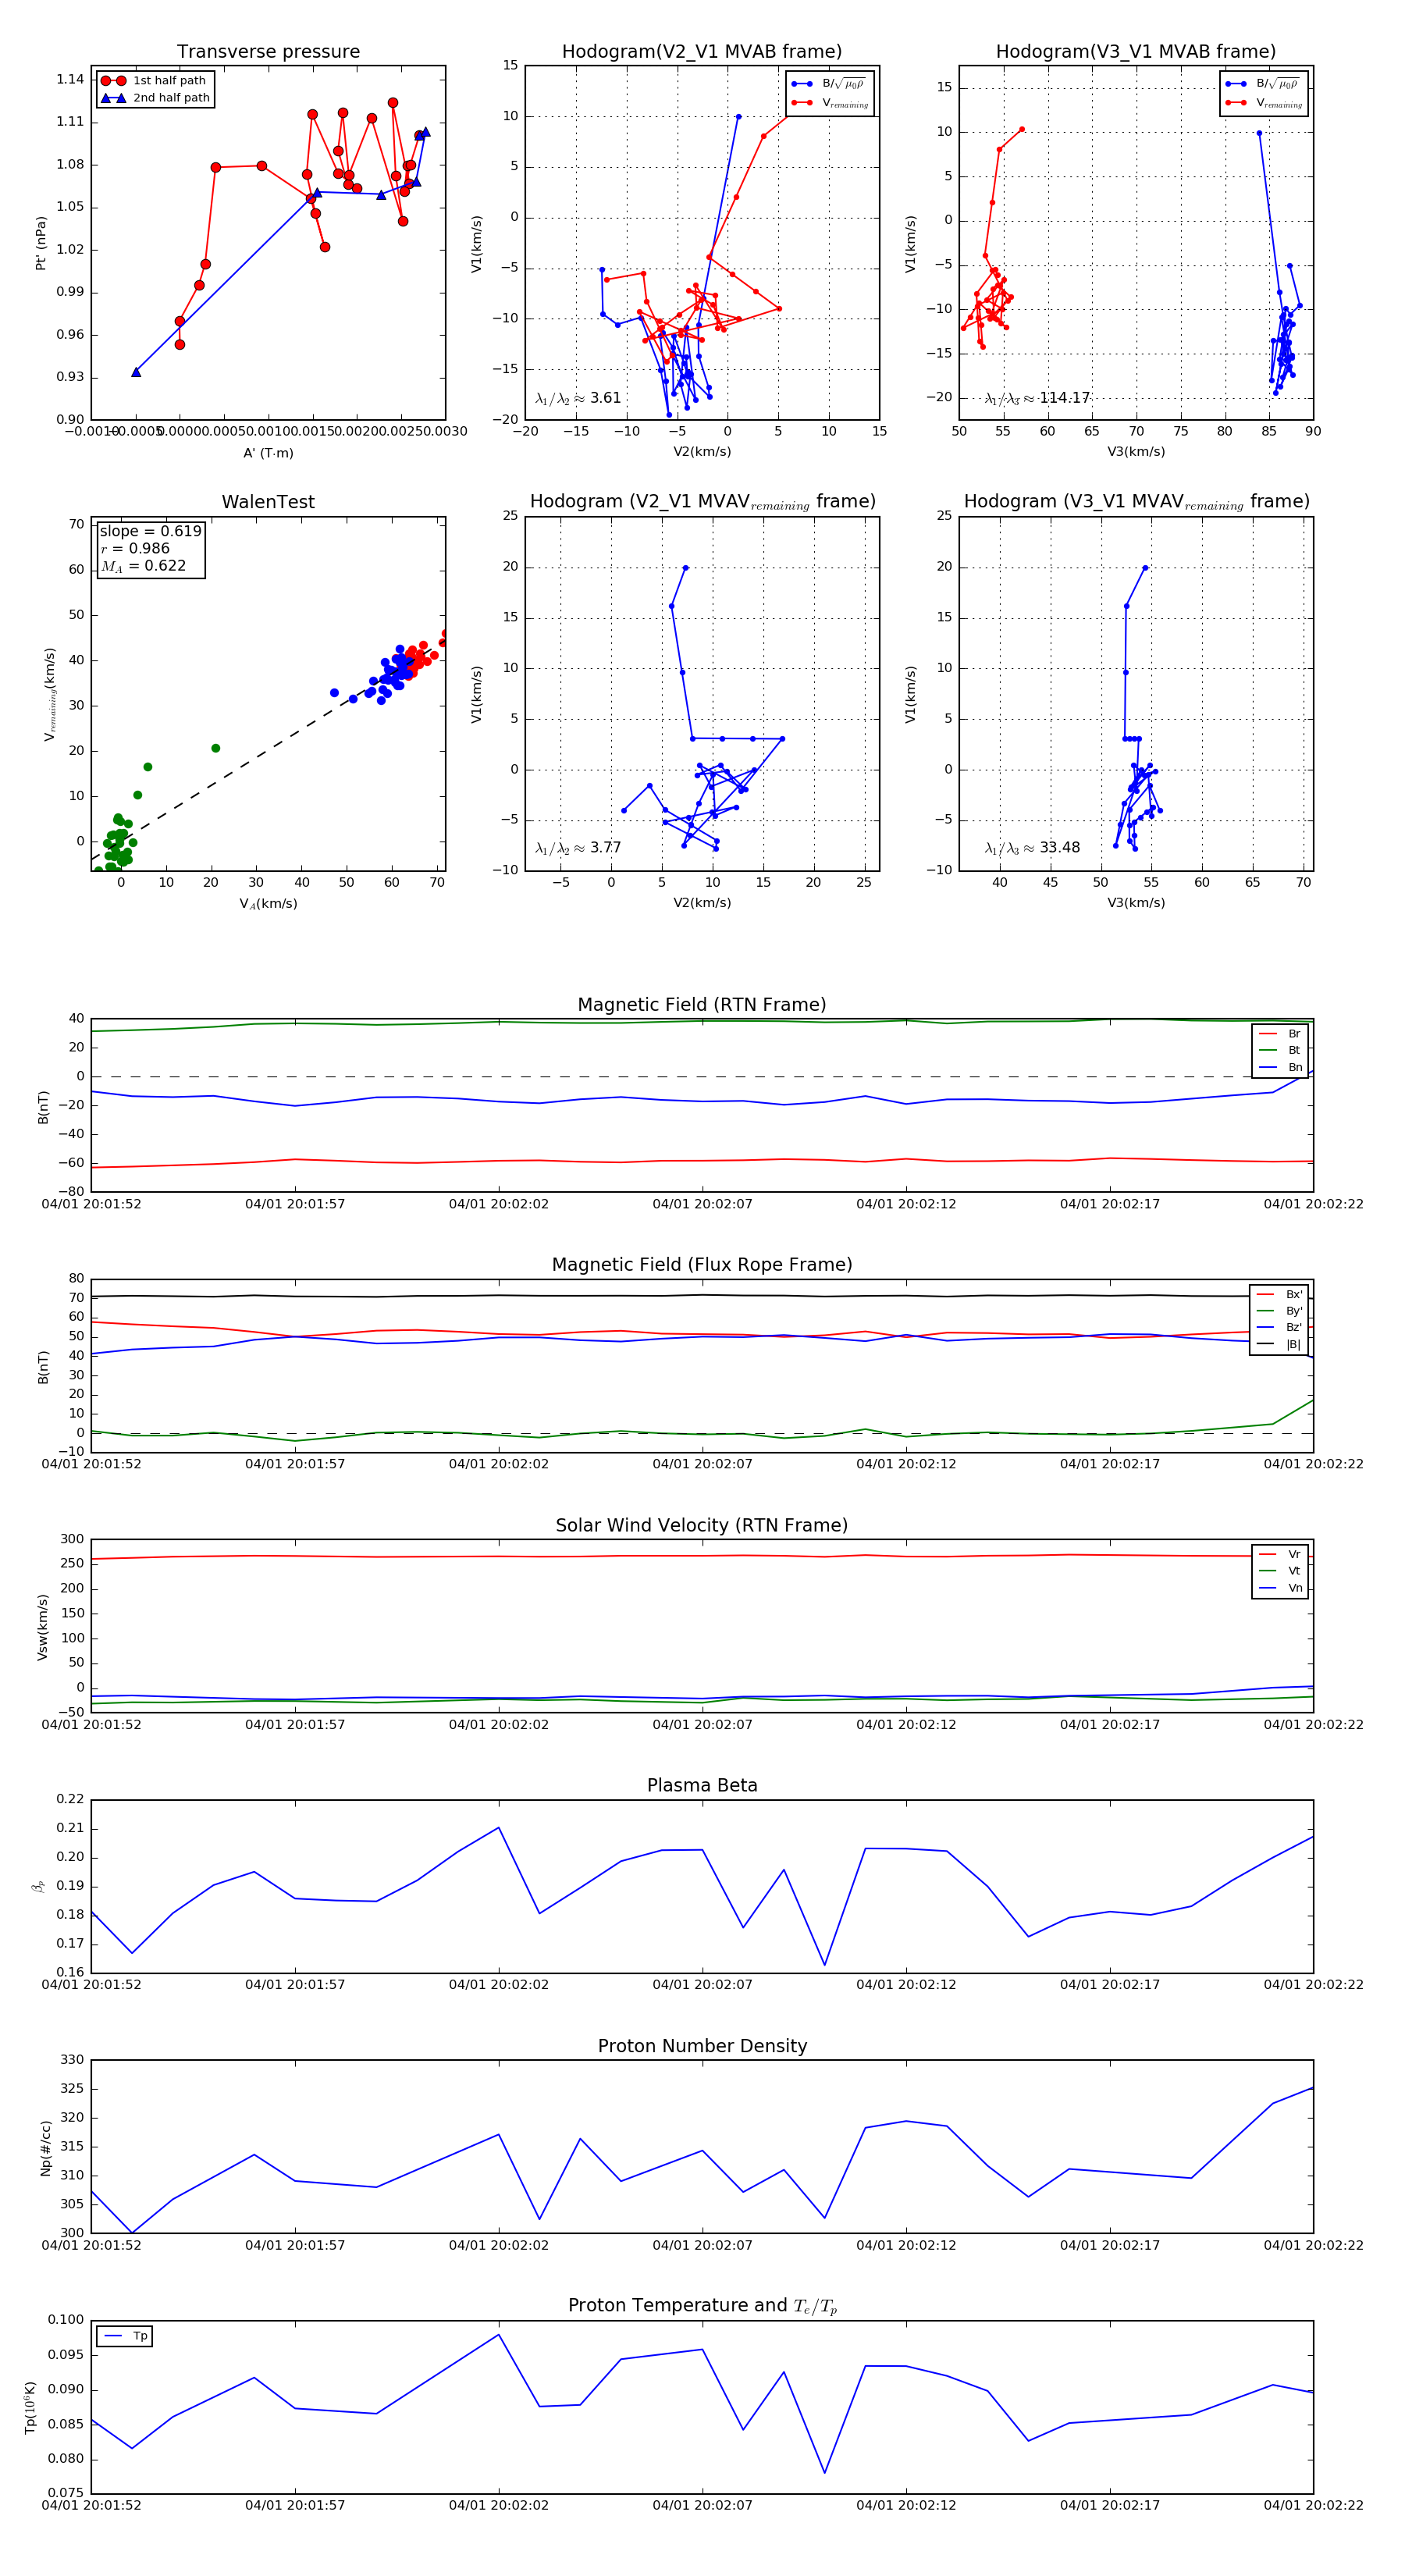Click the 'Bt' legend entry

(1280, 1050)
